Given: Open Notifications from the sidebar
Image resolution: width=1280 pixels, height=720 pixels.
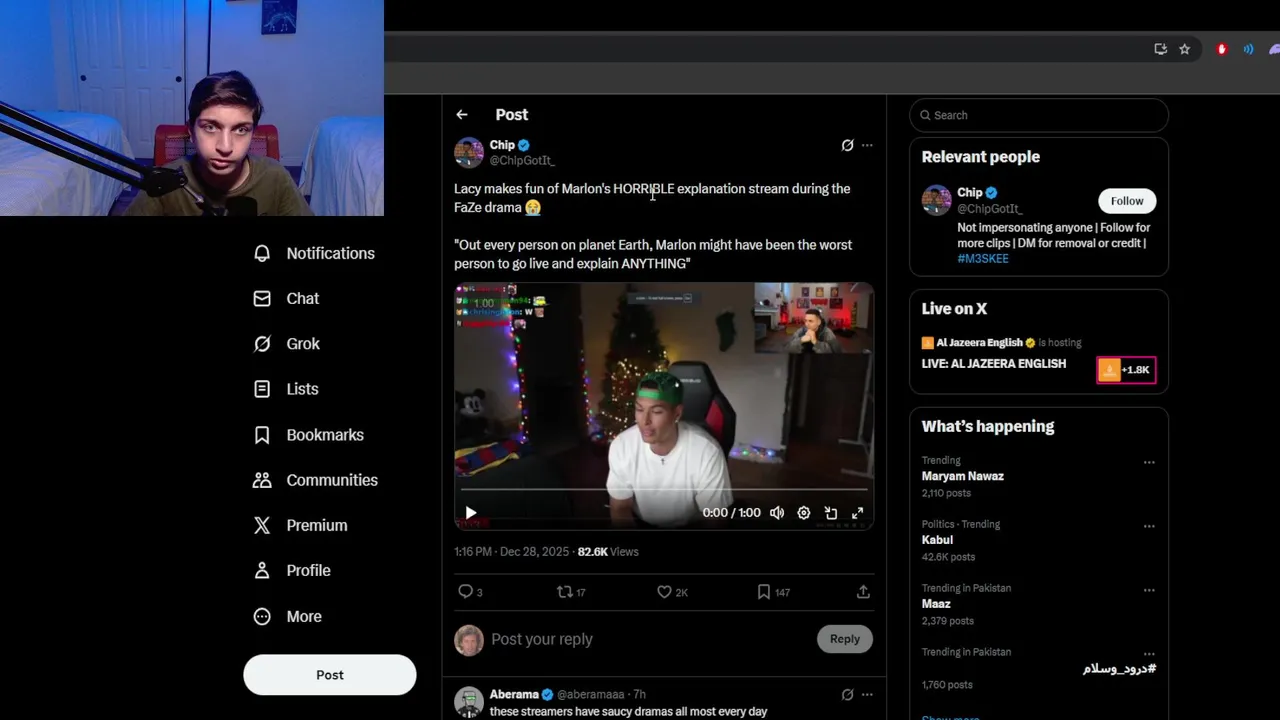Looking at the screenshot, I should [x=315, y=253].
